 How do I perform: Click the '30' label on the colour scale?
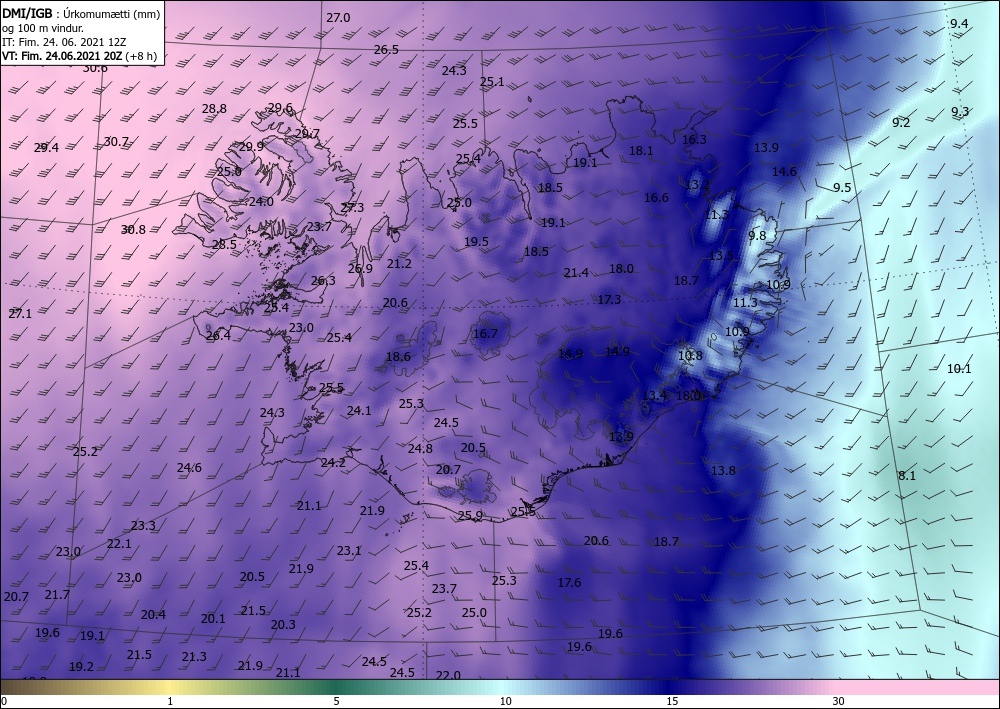[x=839, y=701]
